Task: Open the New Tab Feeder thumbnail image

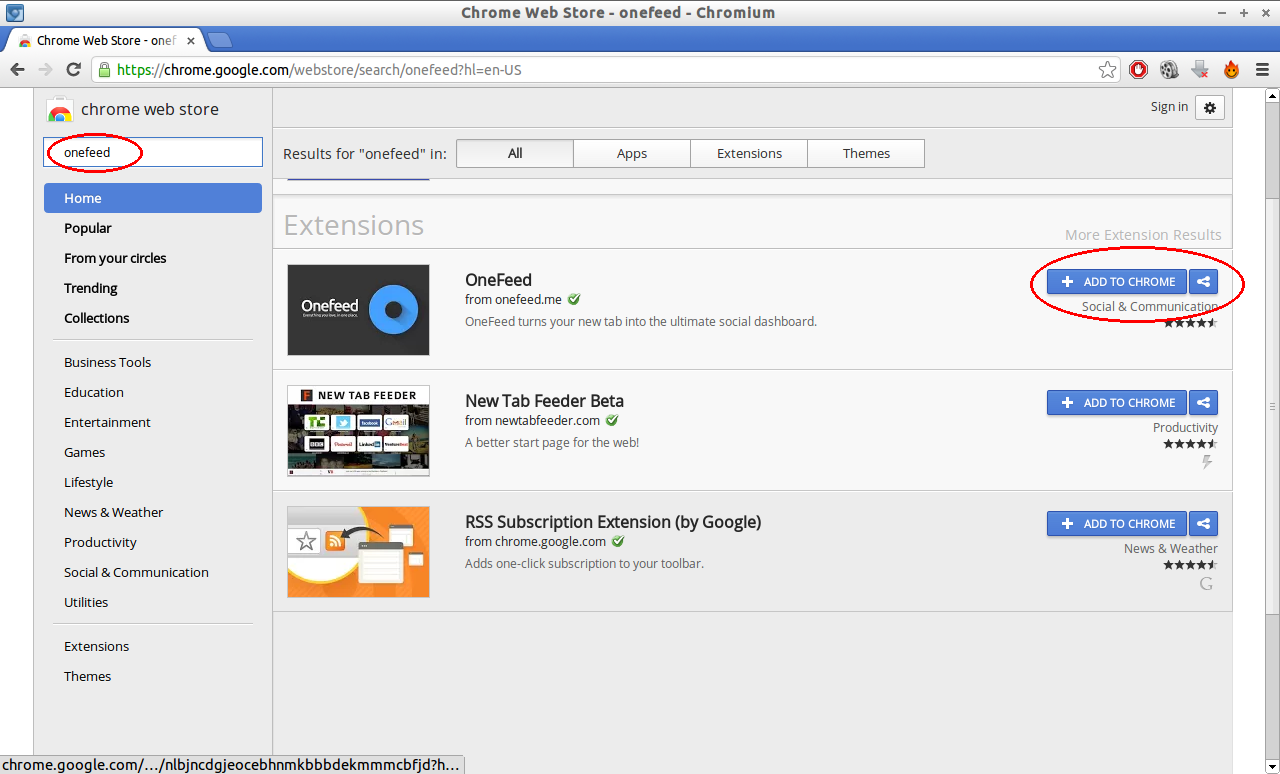Action: (358, 431)
